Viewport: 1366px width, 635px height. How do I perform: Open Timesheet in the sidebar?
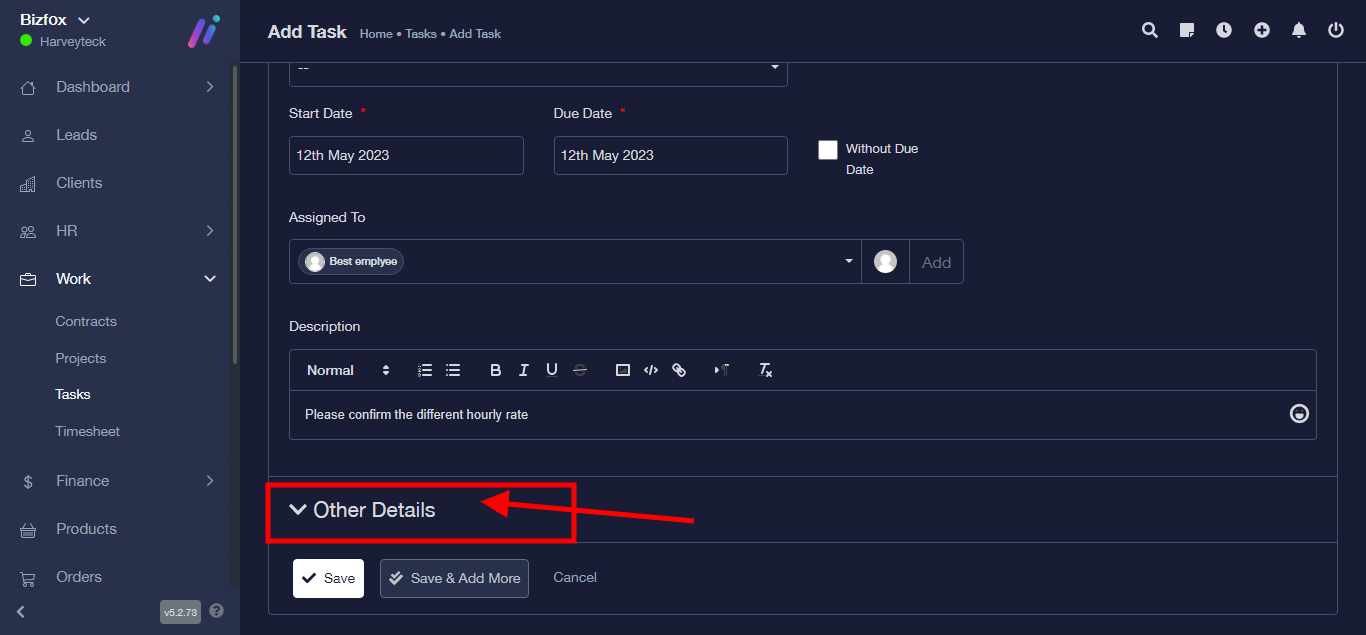pyautogui.click(x=87, y=431)
